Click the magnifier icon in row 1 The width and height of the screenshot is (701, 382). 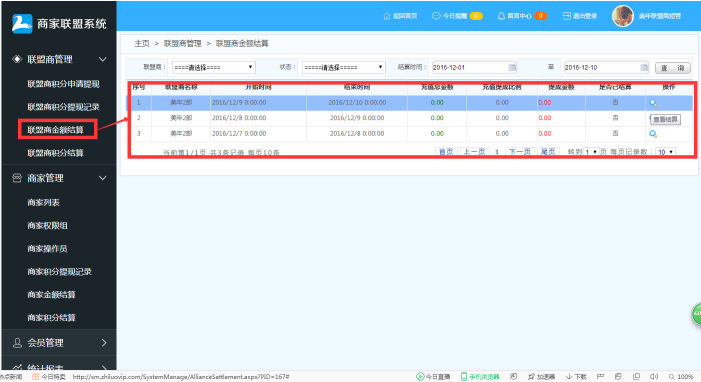pos(653,103)
